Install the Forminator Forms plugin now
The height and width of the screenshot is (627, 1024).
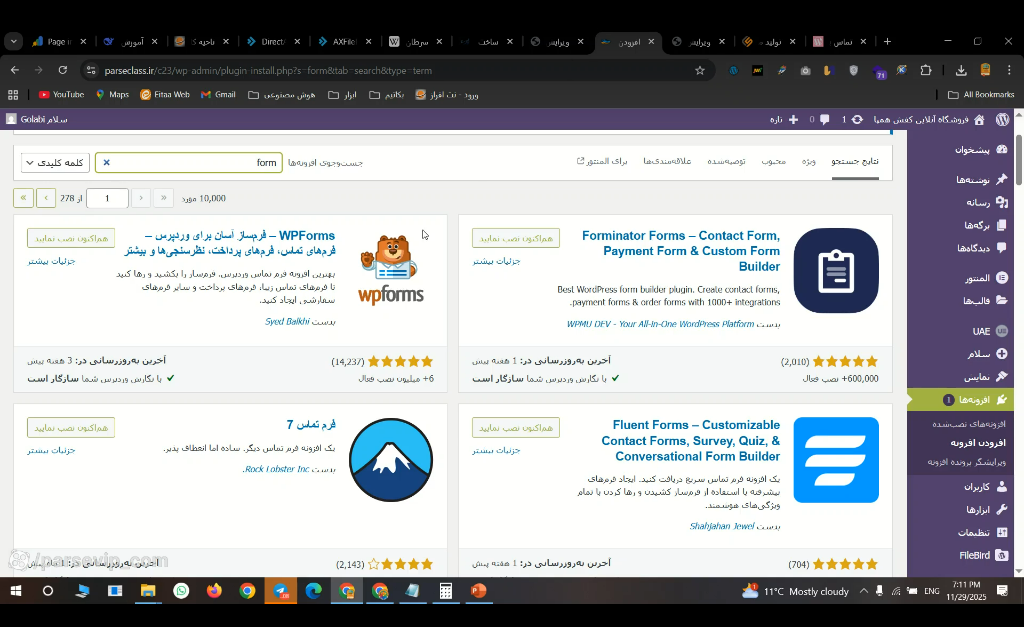[x=516, y=238]
